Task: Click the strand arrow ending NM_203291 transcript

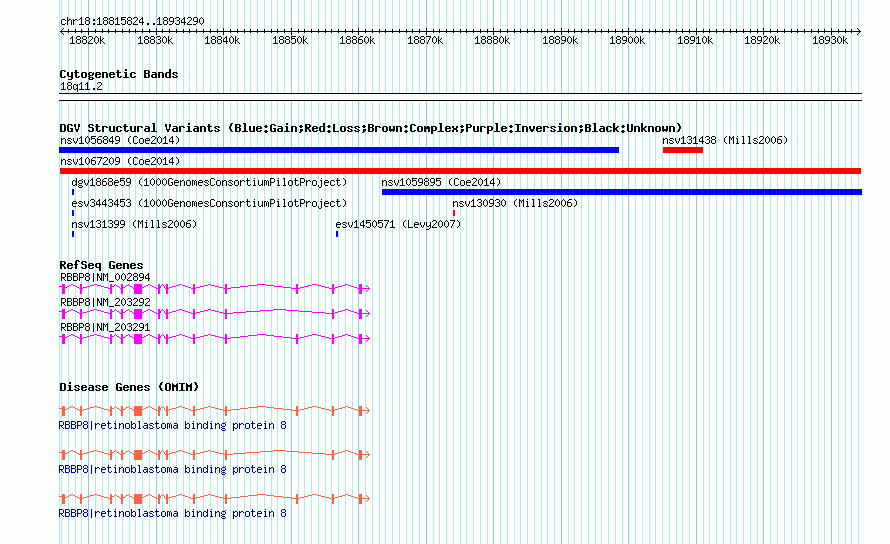Action: (367, 339)
